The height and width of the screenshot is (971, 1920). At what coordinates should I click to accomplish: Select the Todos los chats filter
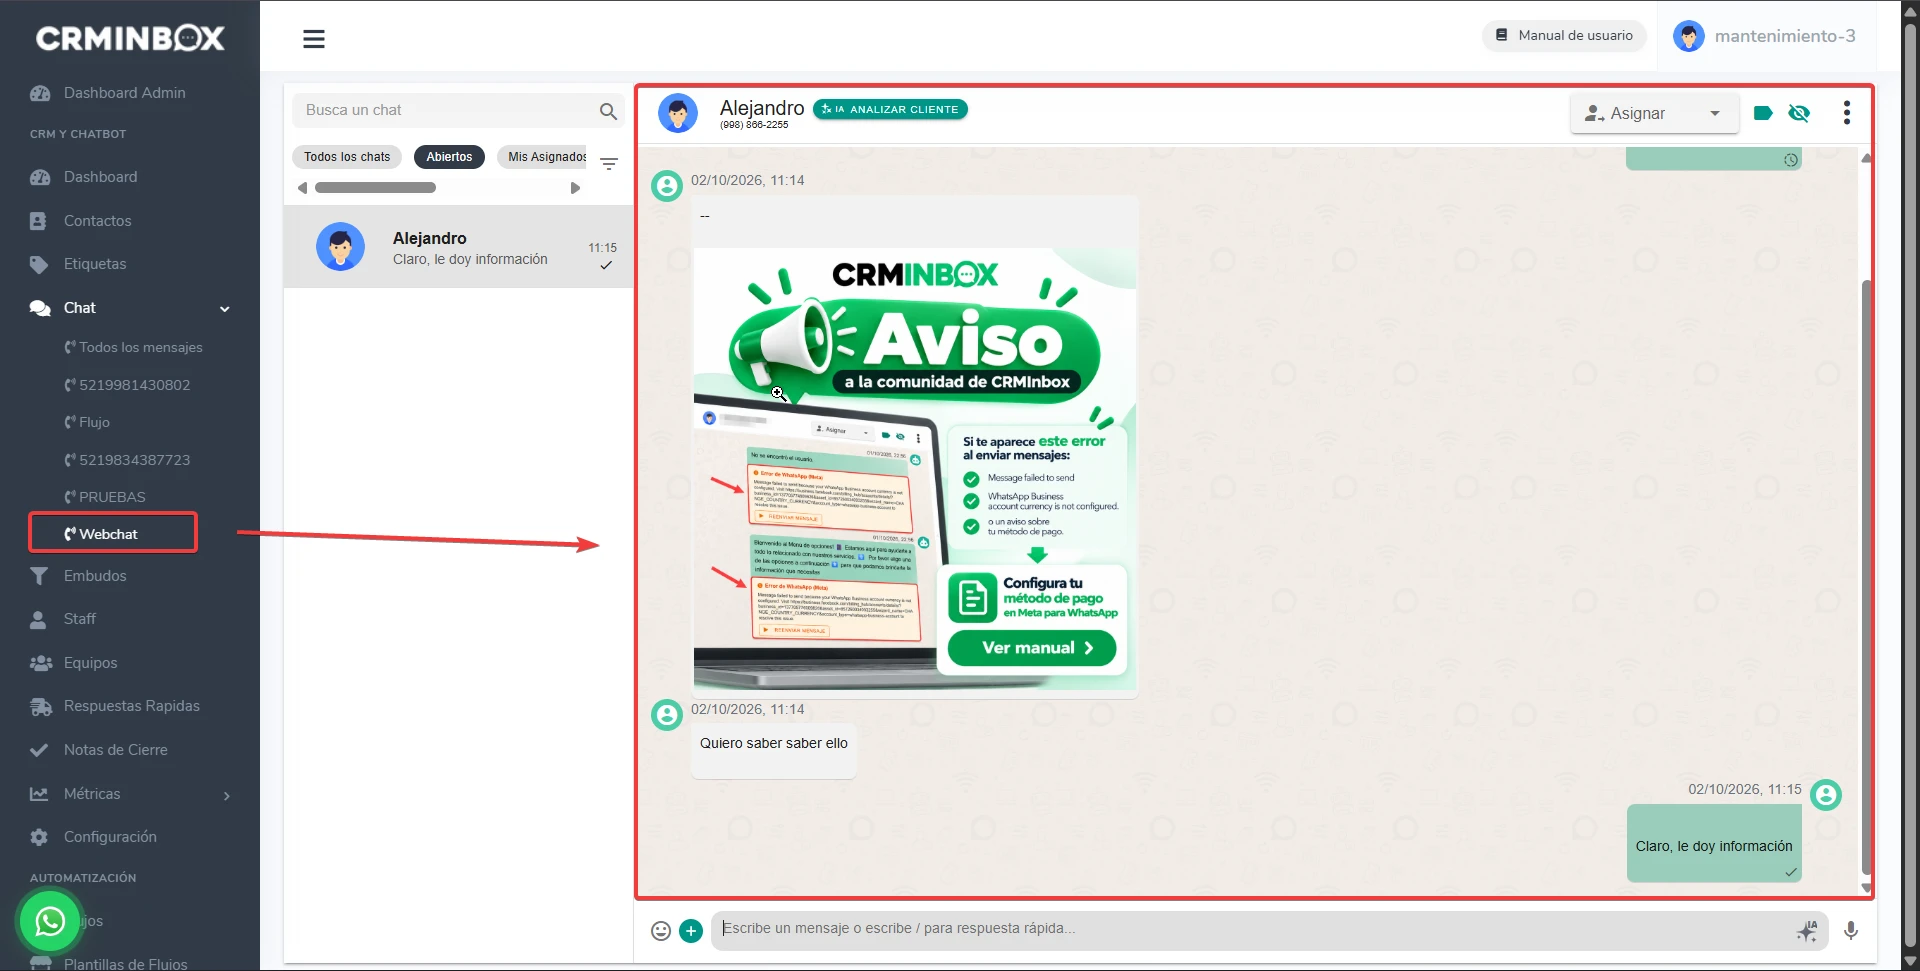point(347,157)
